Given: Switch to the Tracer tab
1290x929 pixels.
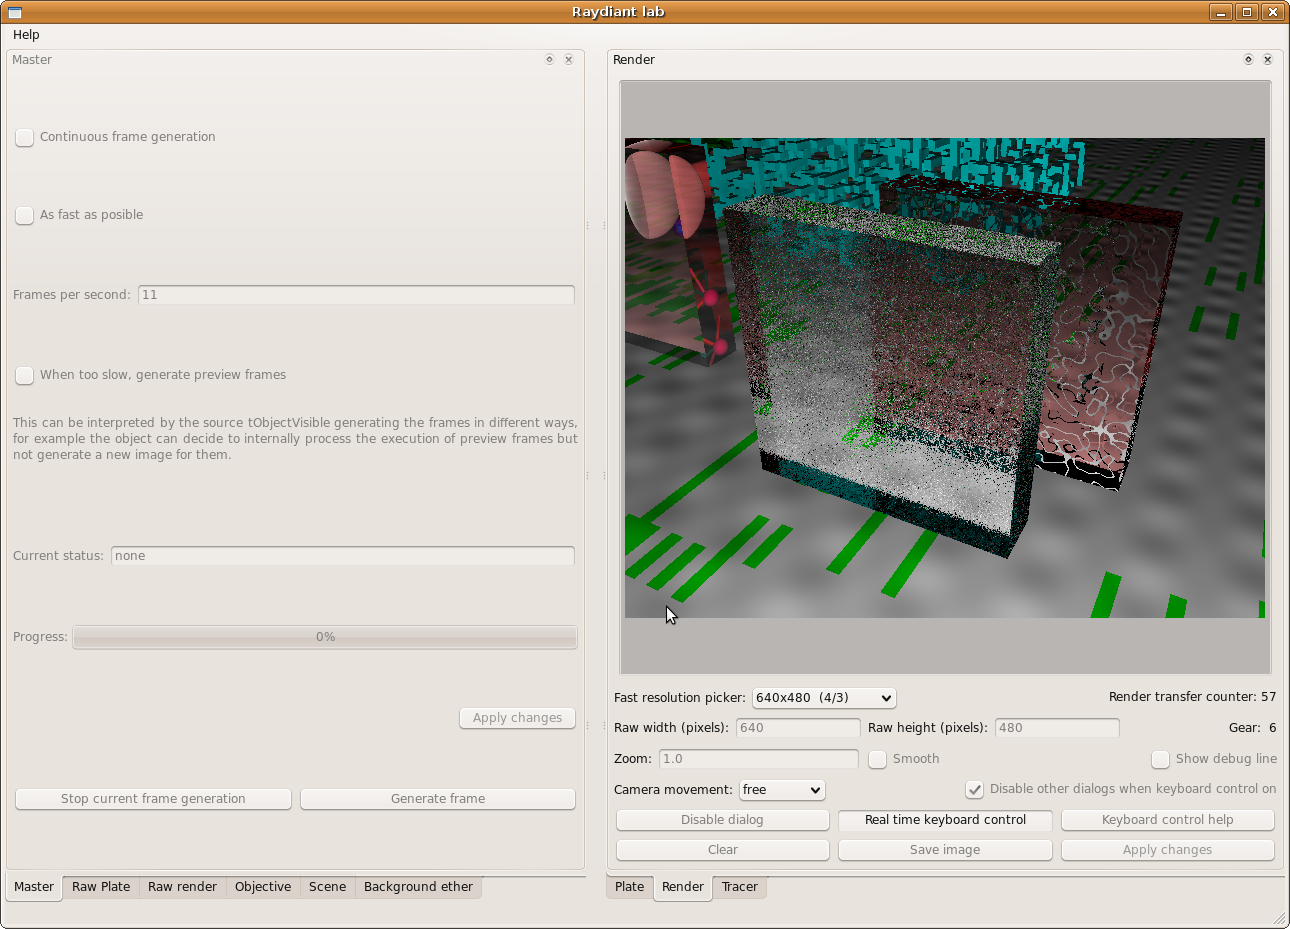Looking at the screenshot, I should click(739, 887).
